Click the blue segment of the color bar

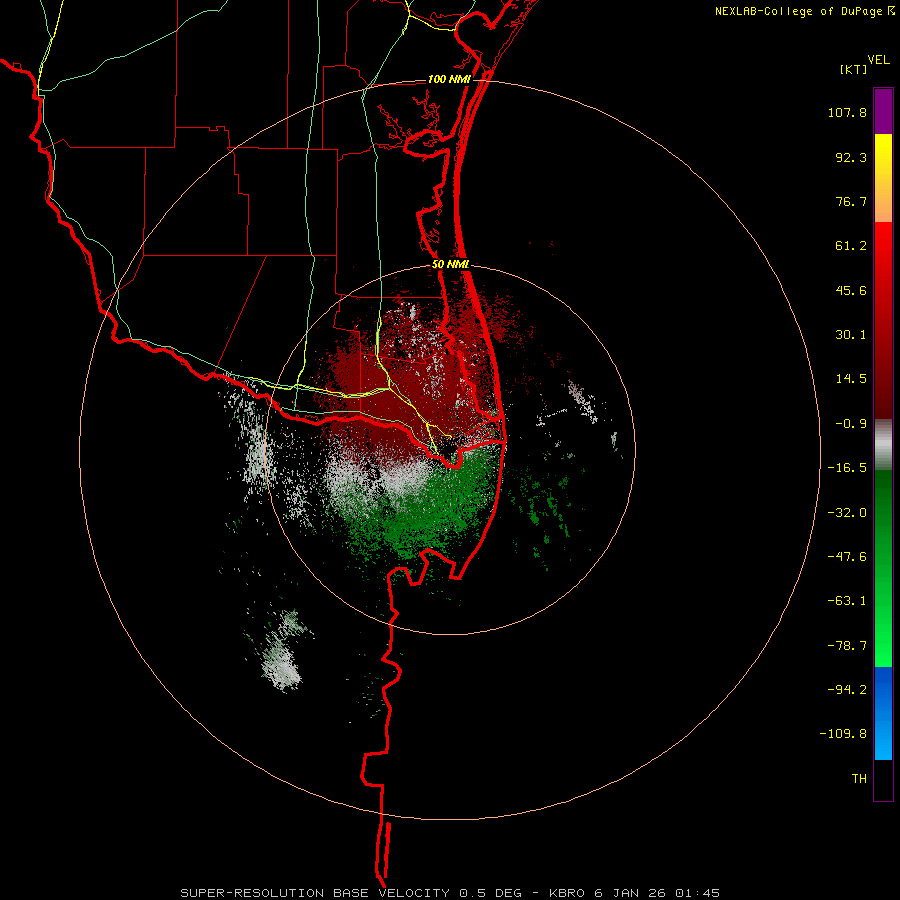pyautogui.click(x=883, y=713)
